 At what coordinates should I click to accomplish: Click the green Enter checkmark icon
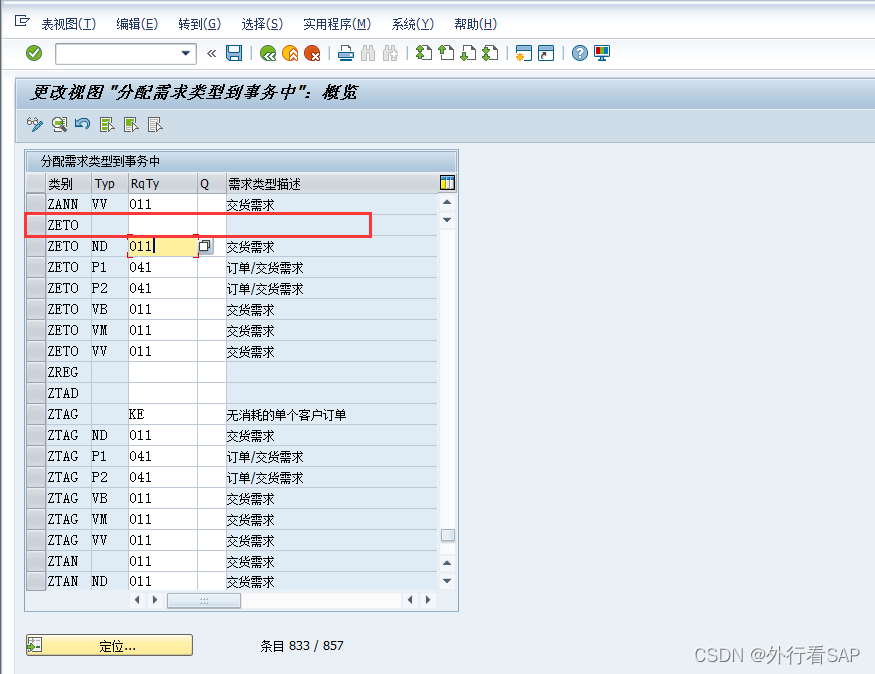pos(34,53)
